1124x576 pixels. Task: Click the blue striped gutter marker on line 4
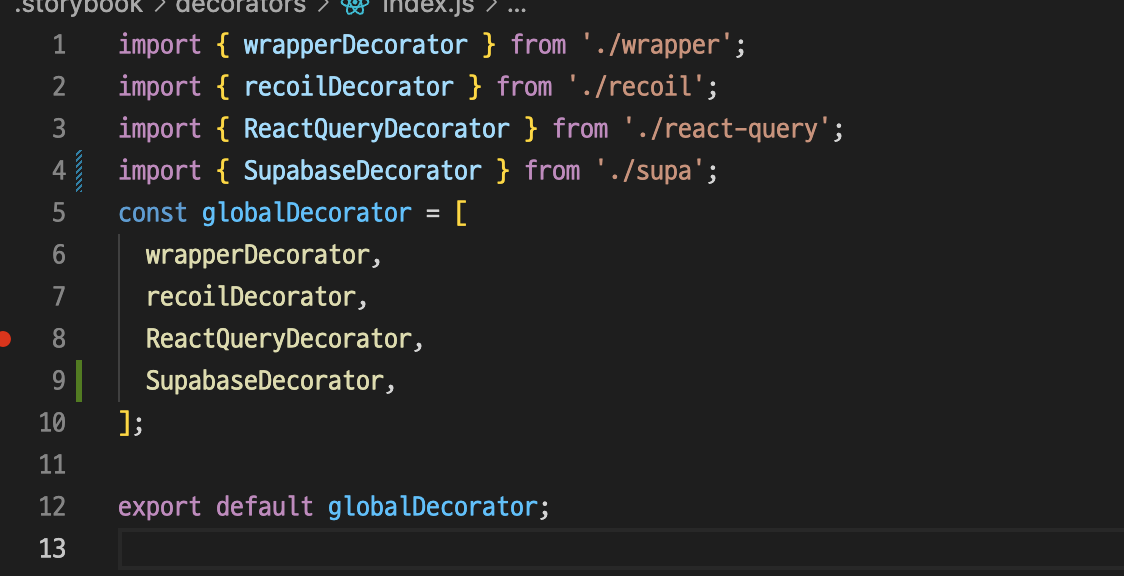click(79, 171)
